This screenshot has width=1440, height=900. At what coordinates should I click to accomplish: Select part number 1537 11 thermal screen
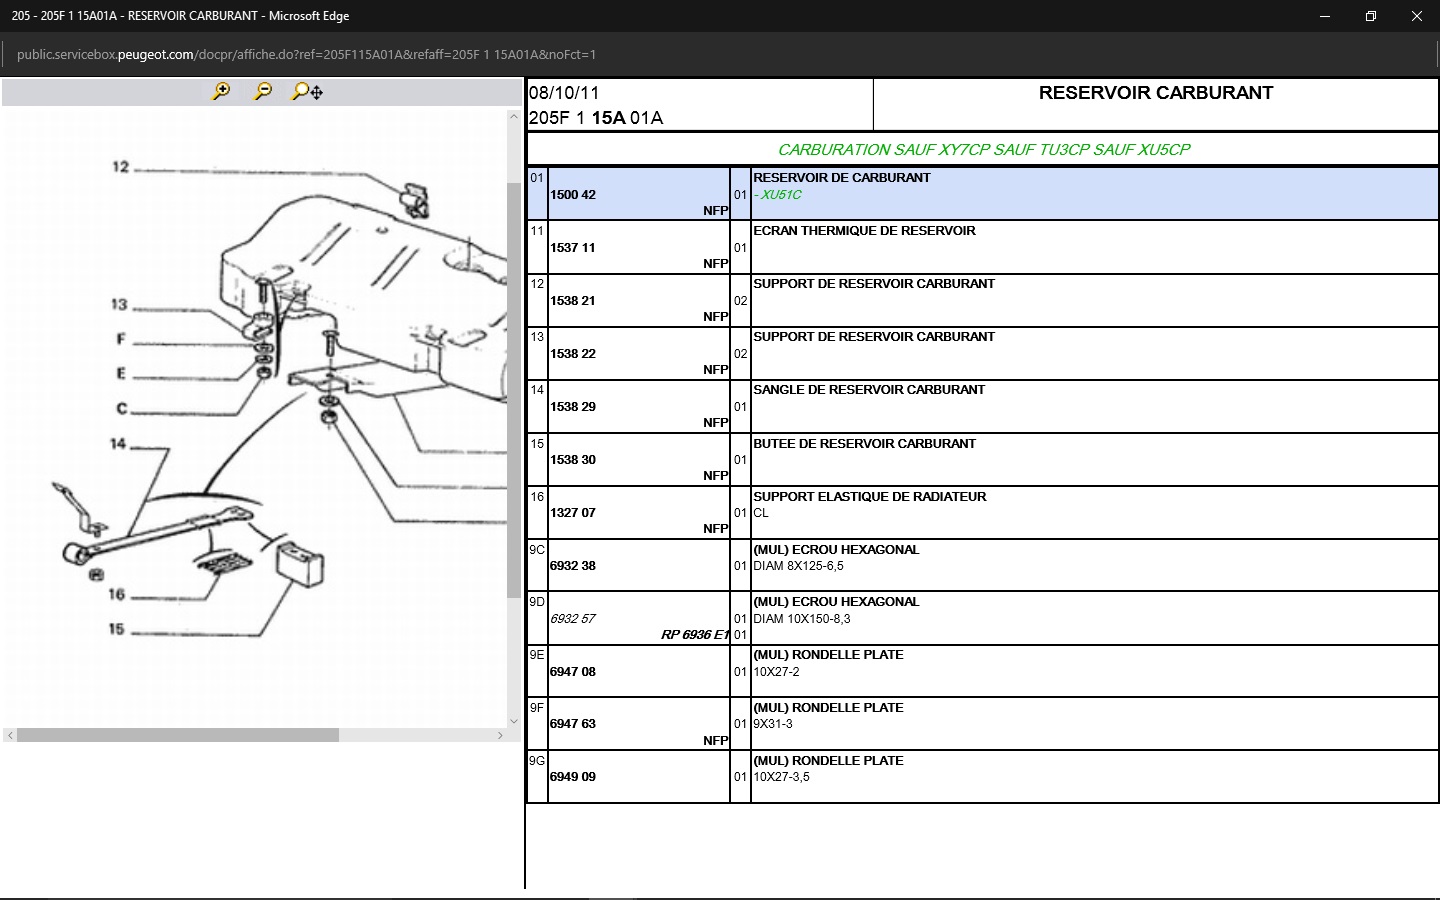573,248
